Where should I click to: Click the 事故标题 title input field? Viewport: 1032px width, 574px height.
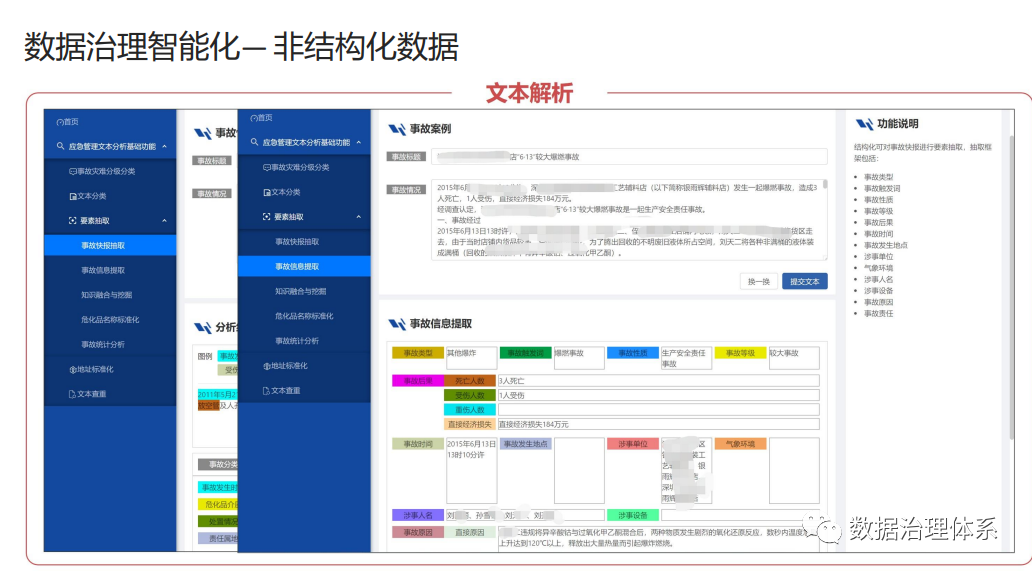pos(629,157)
